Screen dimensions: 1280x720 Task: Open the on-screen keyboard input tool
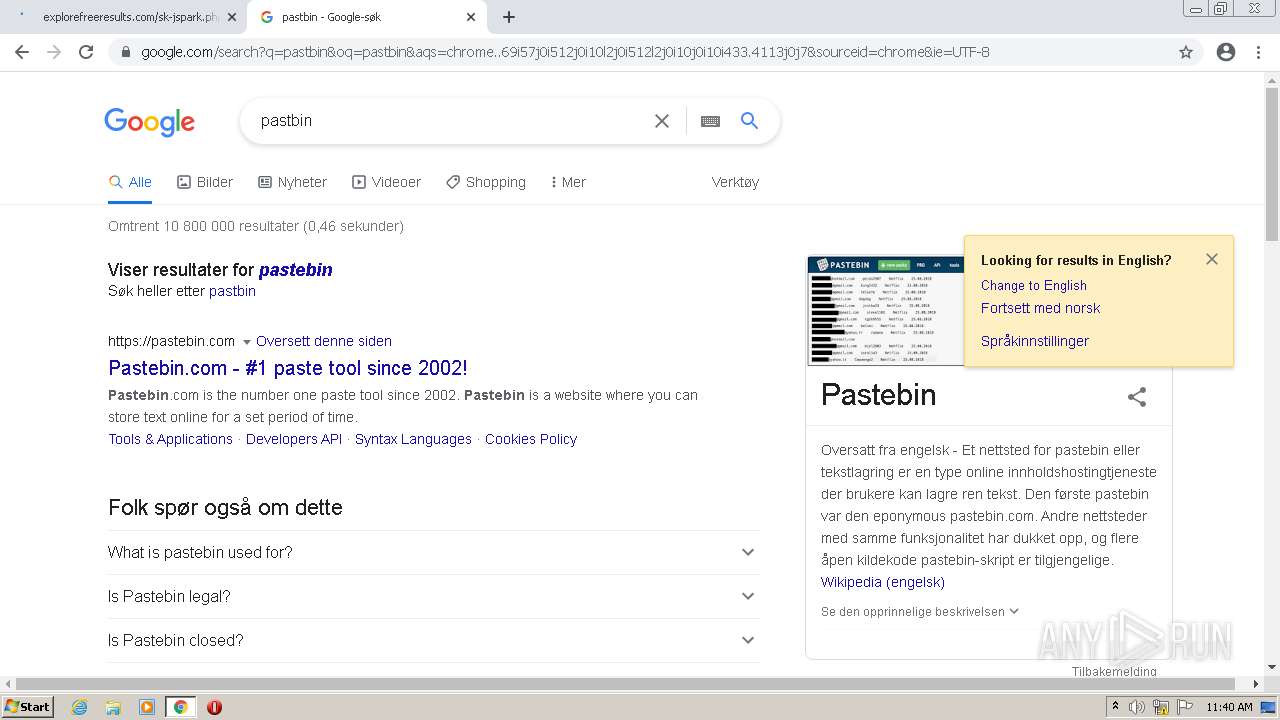click(x=710, y=121)
